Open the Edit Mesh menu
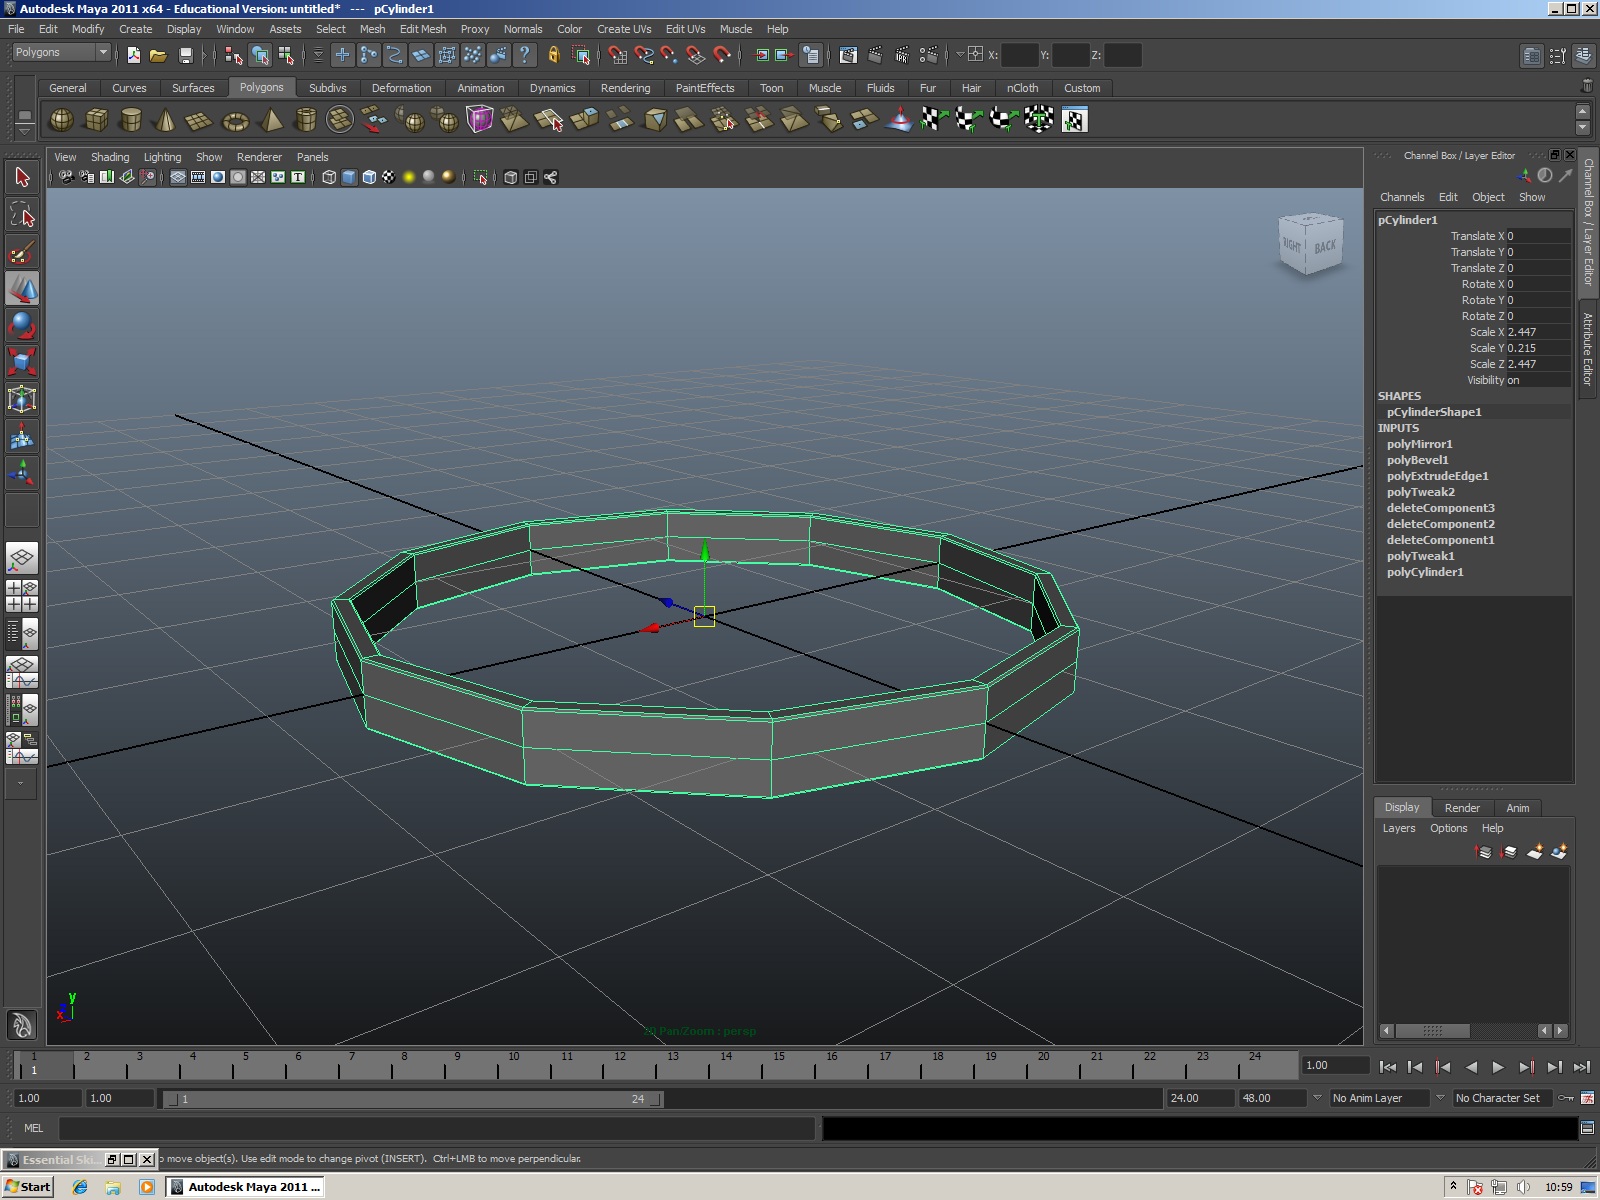This screenshot has width=1600, height=1200. tap(422, 29)
